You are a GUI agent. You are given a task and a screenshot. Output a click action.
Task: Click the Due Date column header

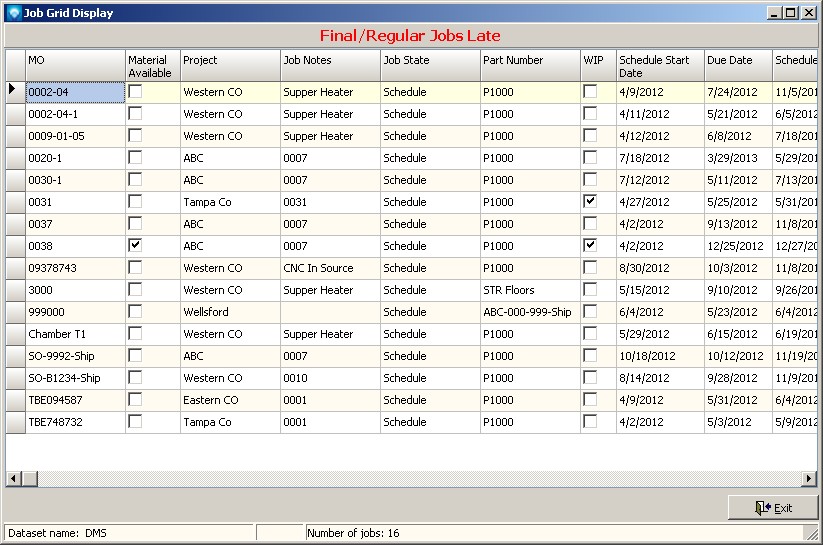(x=737, y=66)
